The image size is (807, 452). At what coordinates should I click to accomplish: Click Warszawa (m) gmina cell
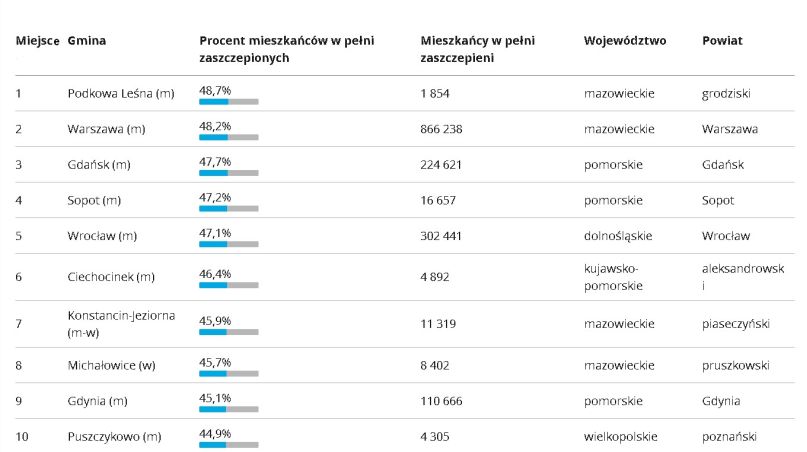point(106,129)
